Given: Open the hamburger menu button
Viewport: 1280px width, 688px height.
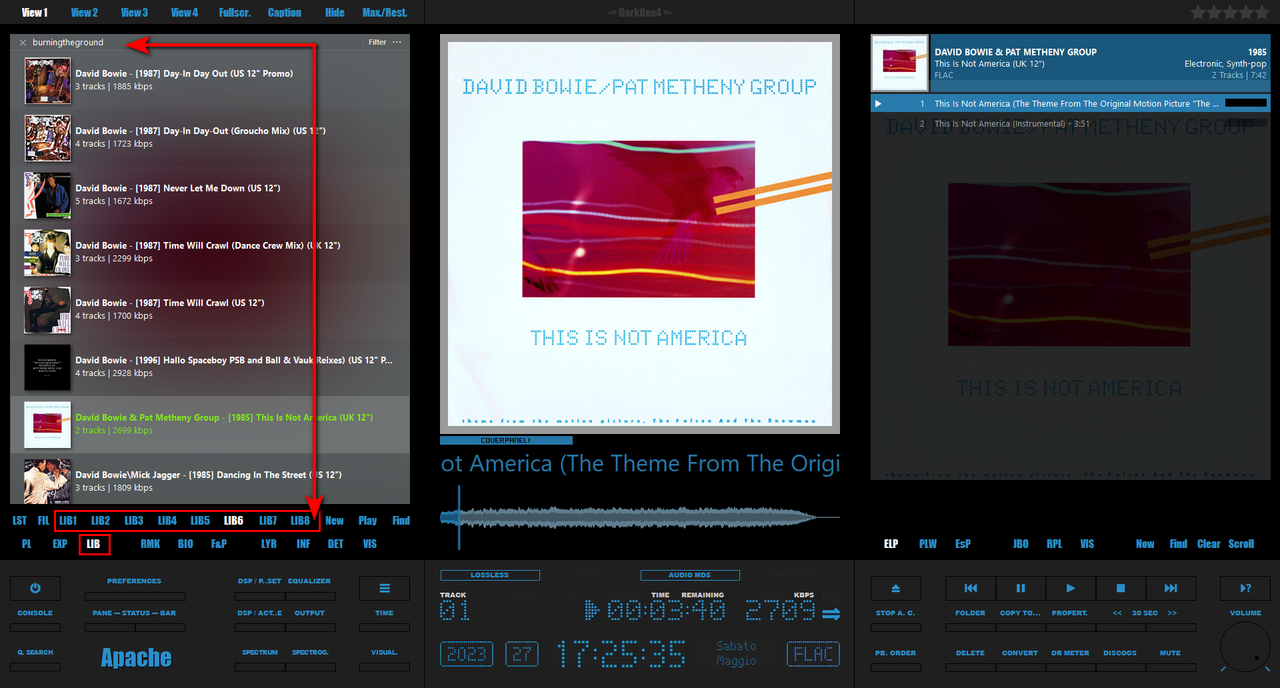Looking at the screenshot, I should [x=384, y=589].
